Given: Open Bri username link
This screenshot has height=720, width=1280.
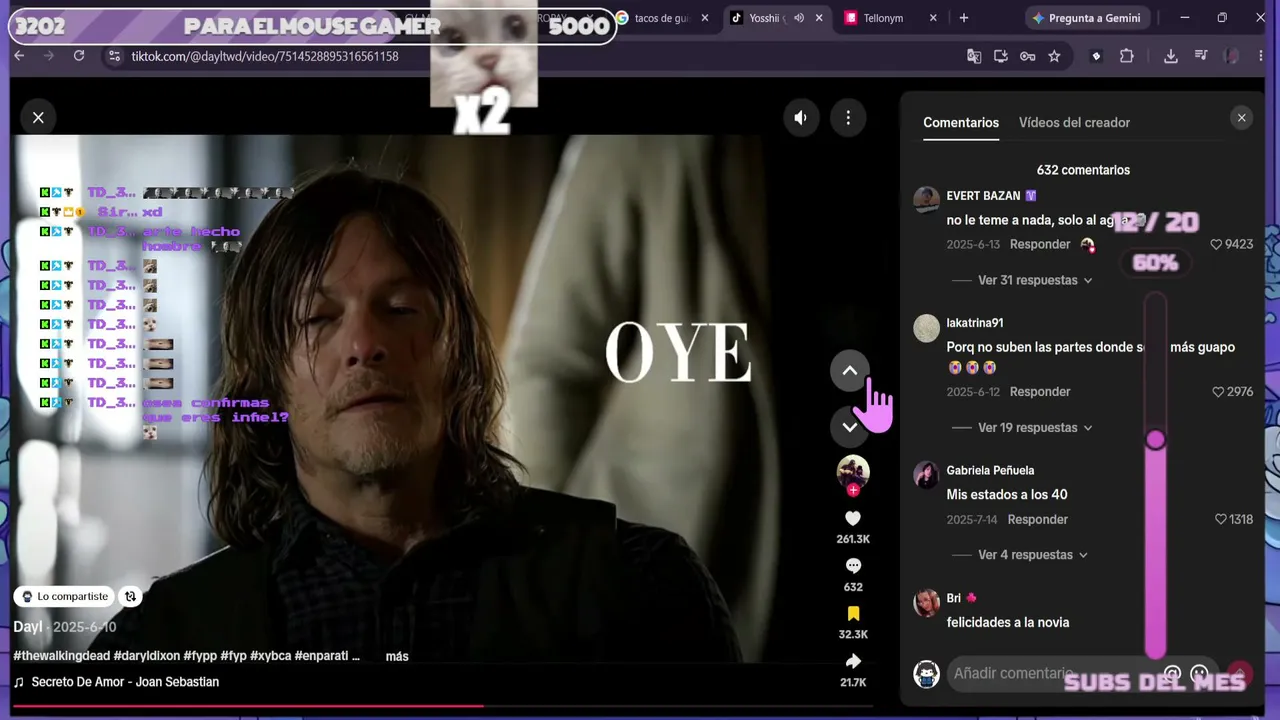Looking at the screenshot, I should (x=954, y=598).
